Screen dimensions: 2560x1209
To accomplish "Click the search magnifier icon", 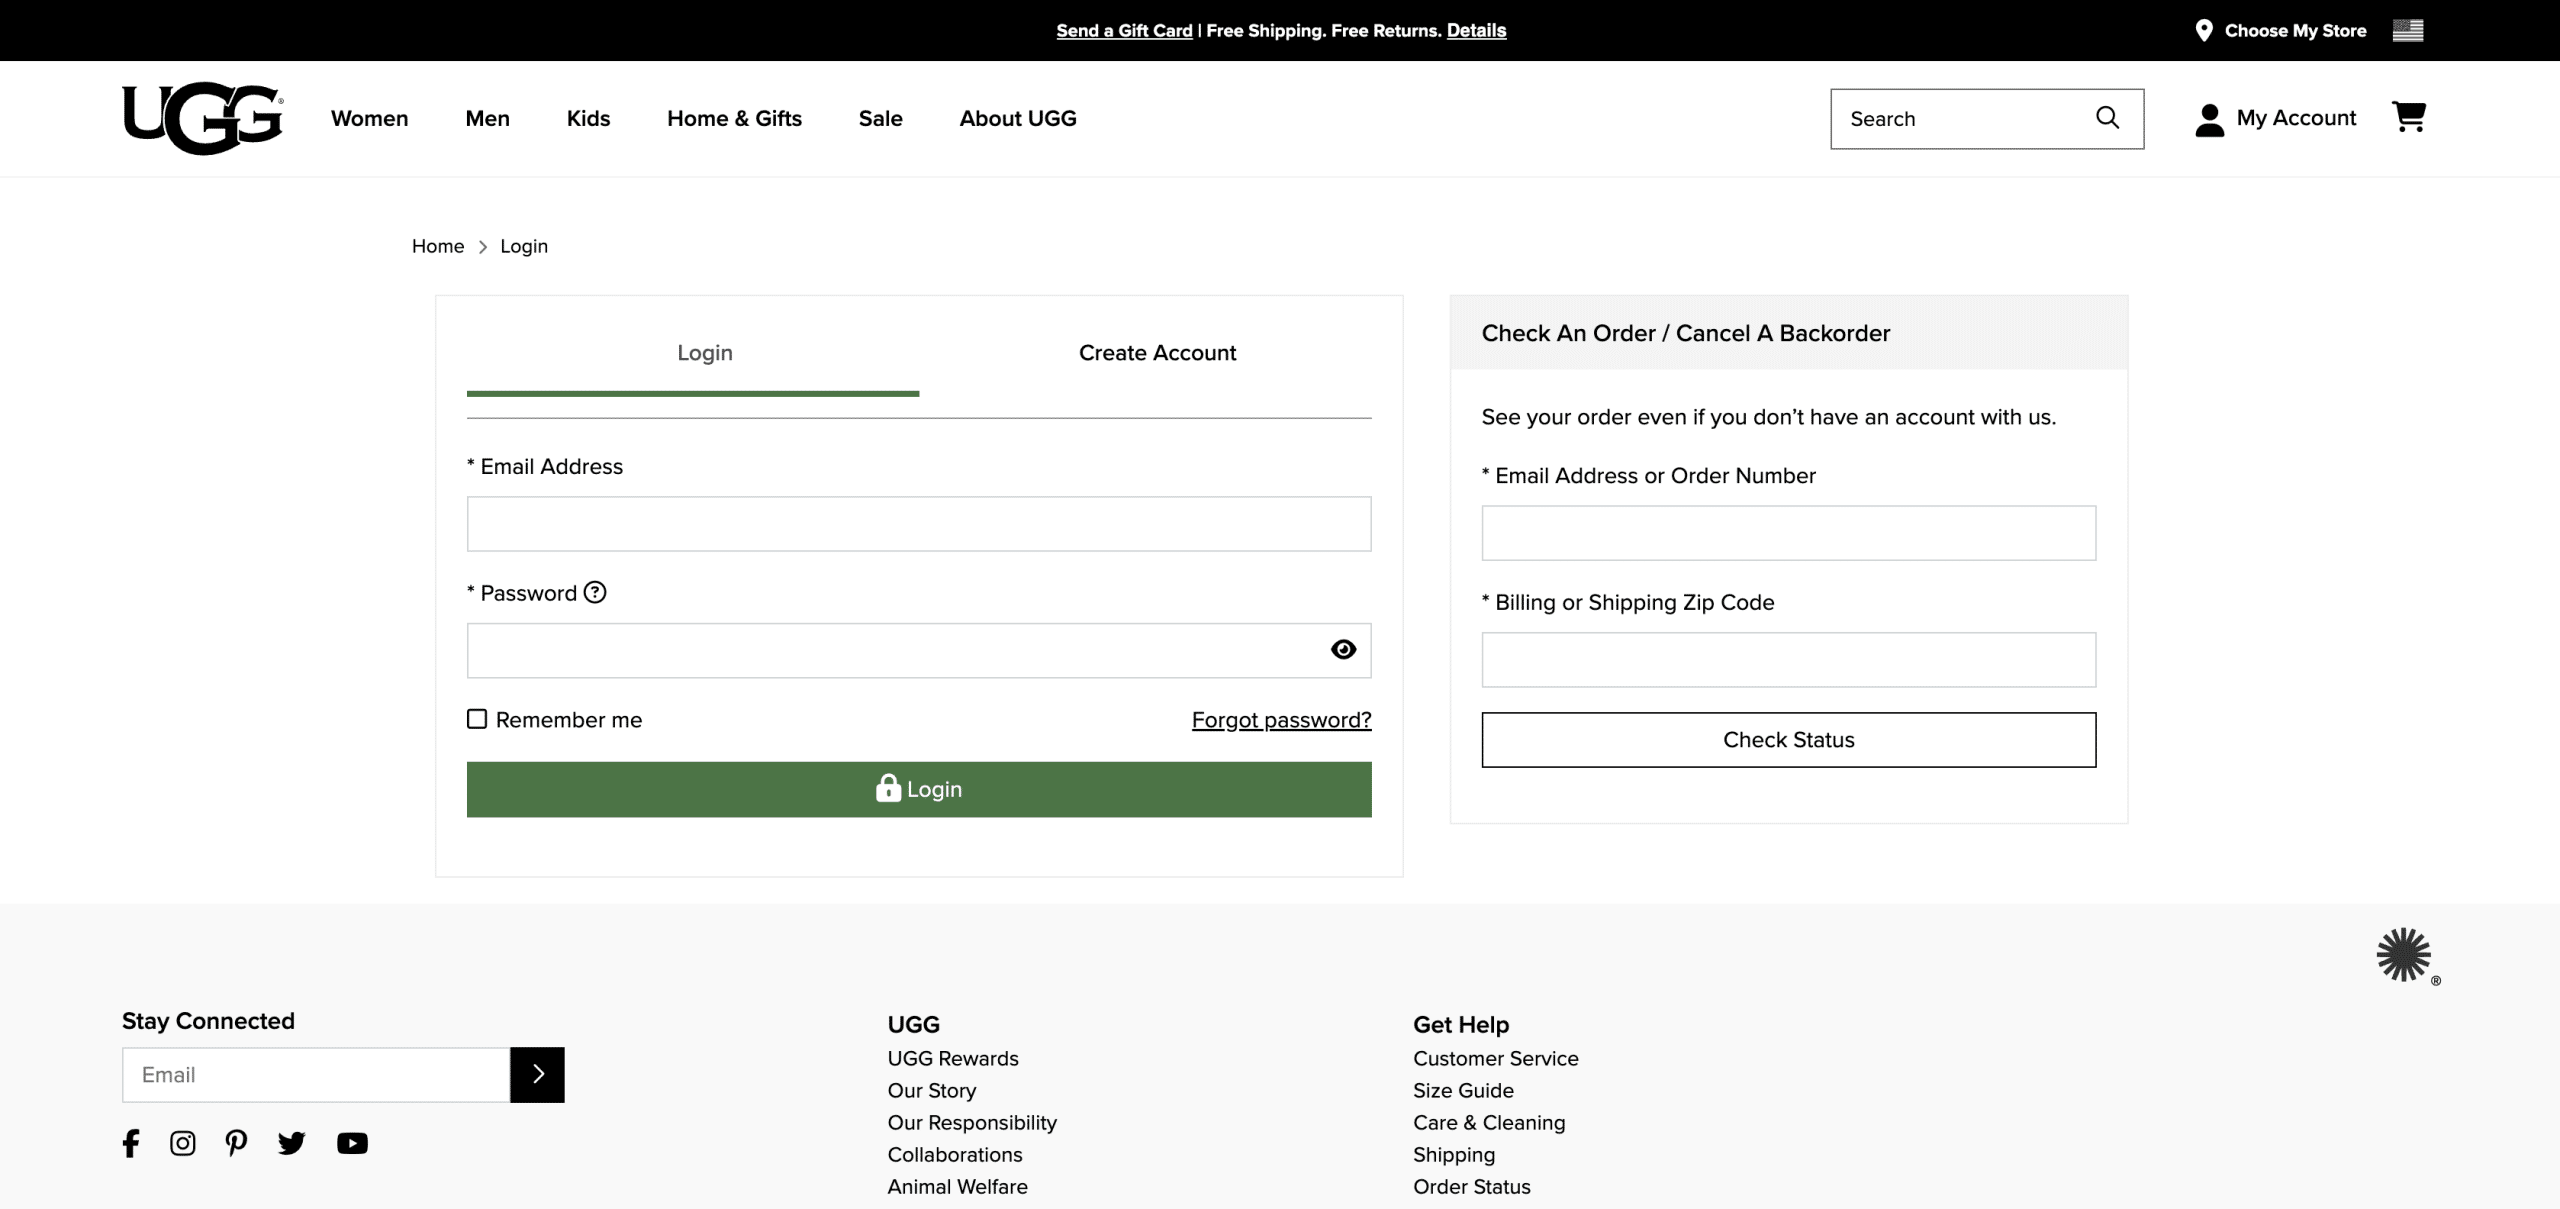I will [x=2108, y=118].
